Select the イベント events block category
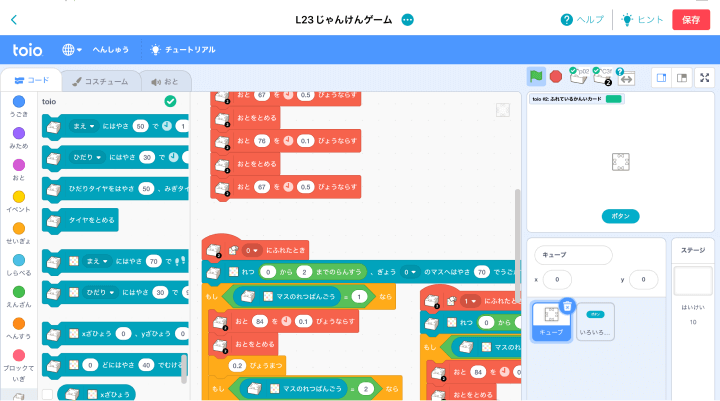The width and height of the screenshot is (720, 401). (x=19, y=202)
